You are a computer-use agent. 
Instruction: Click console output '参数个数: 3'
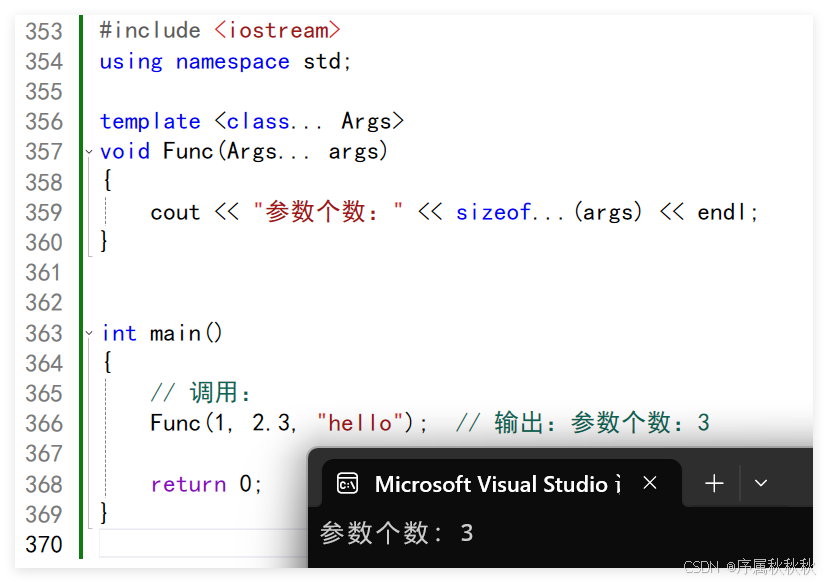pos(397,533)
